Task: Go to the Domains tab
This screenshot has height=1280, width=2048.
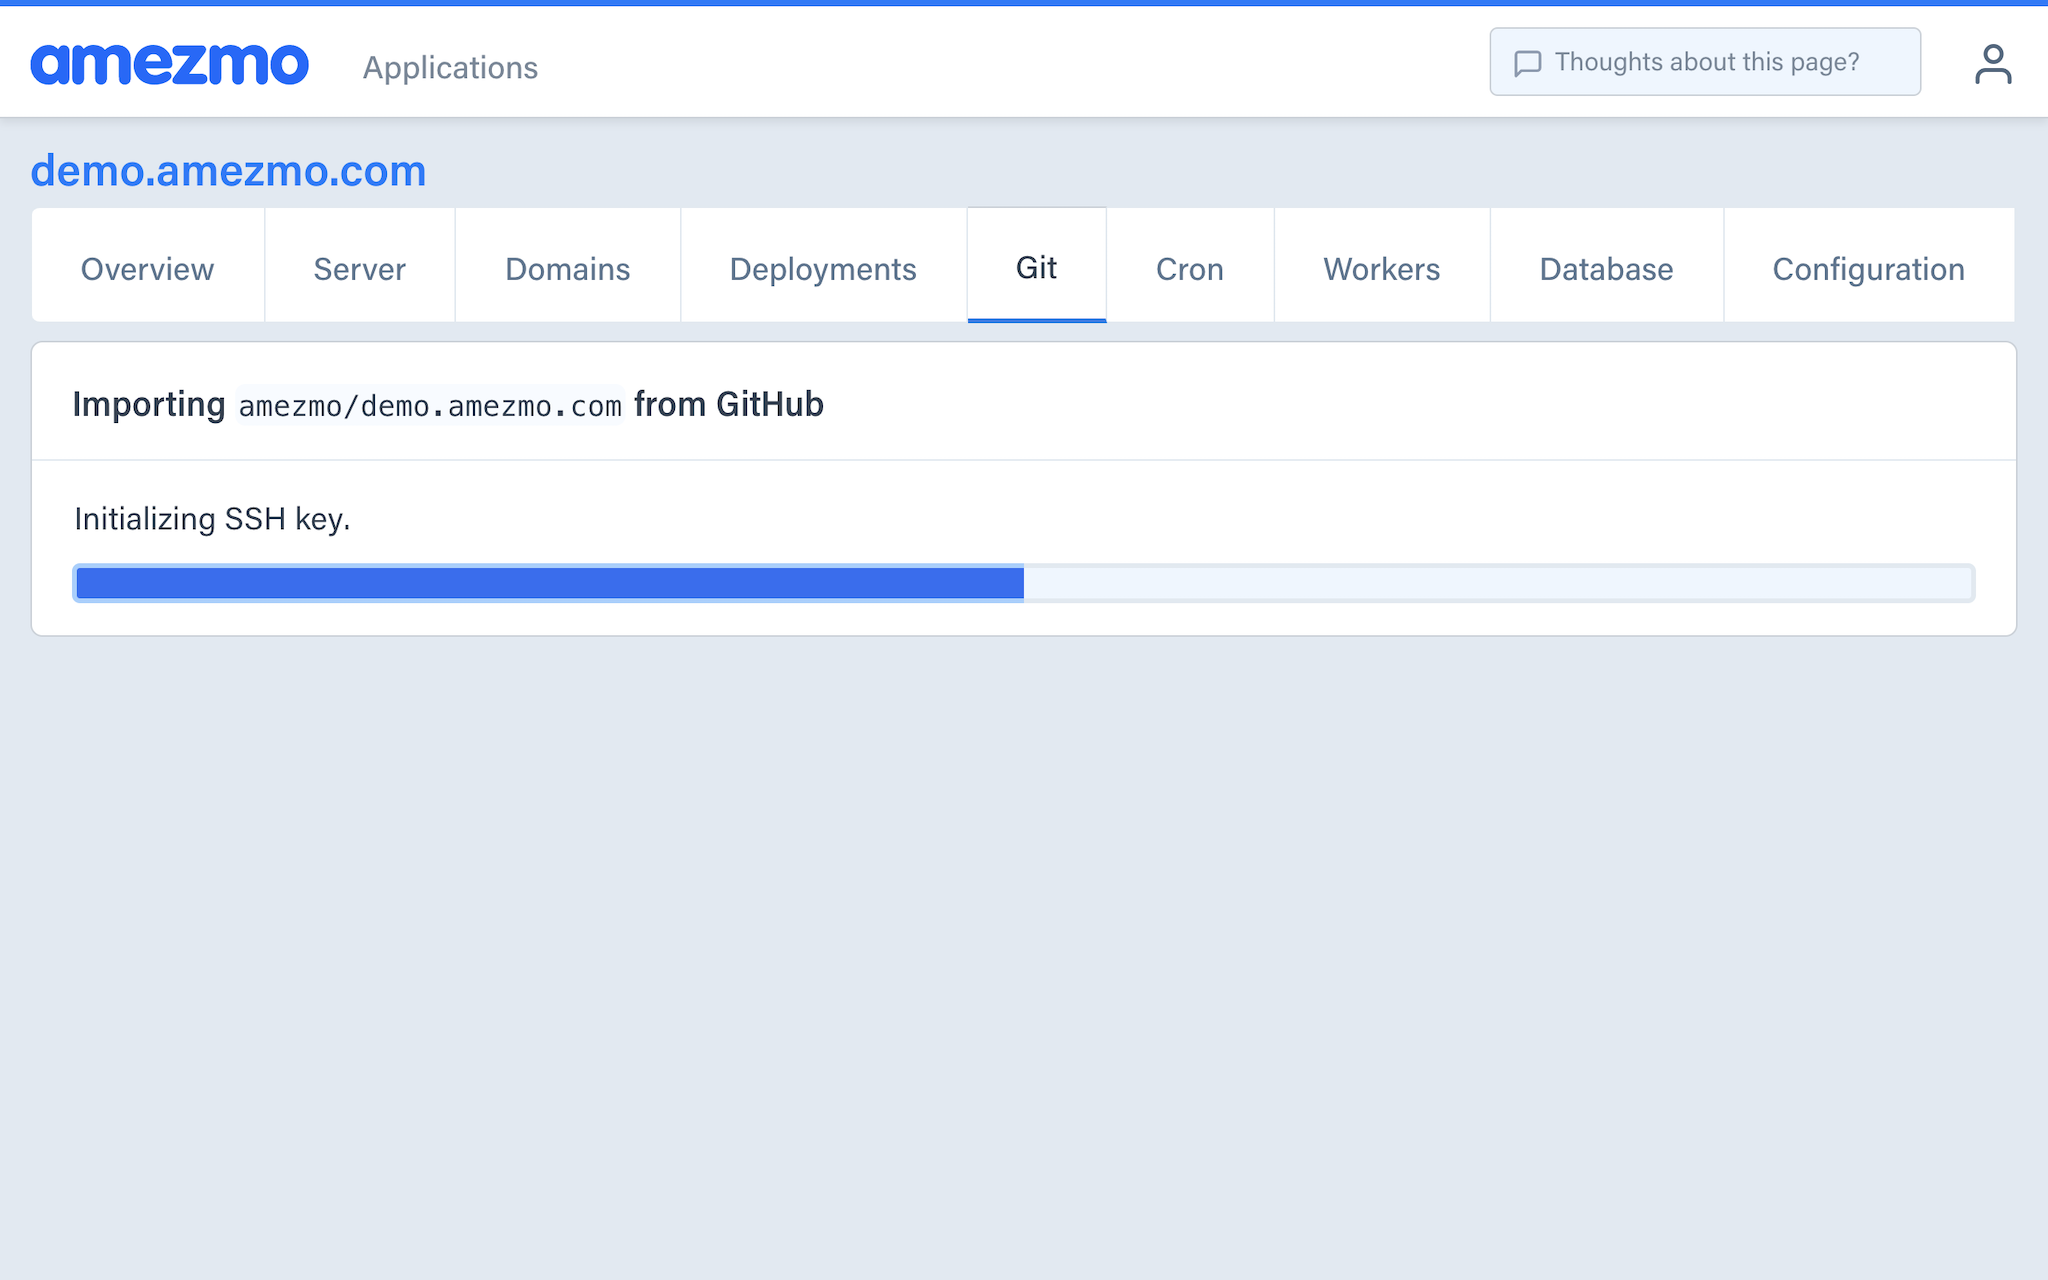Action: coord(567,268)
